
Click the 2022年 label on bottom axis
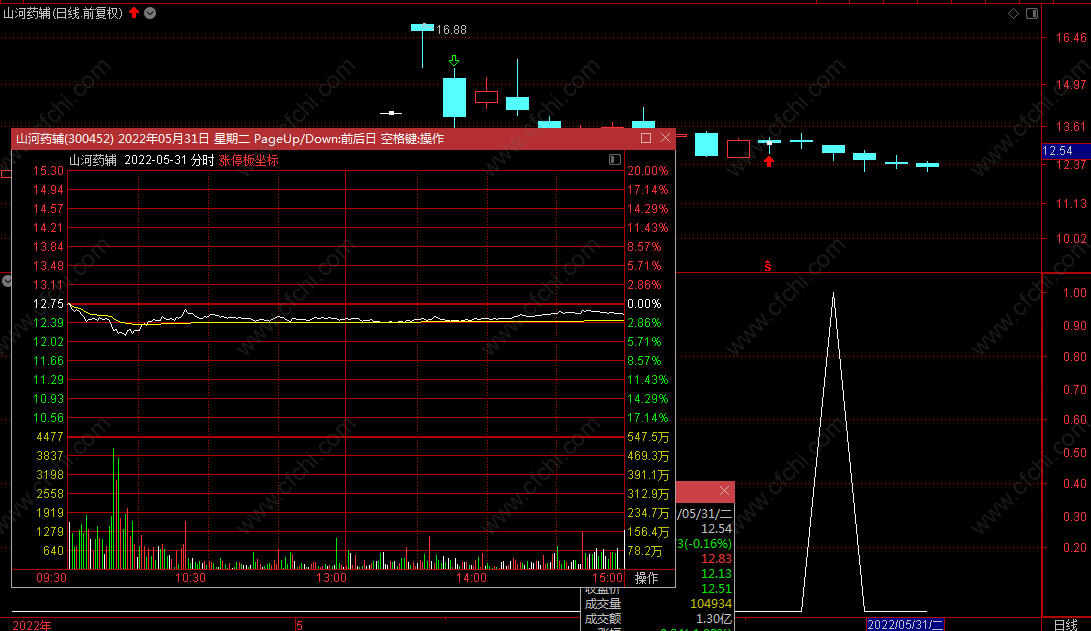pos(32,625)
